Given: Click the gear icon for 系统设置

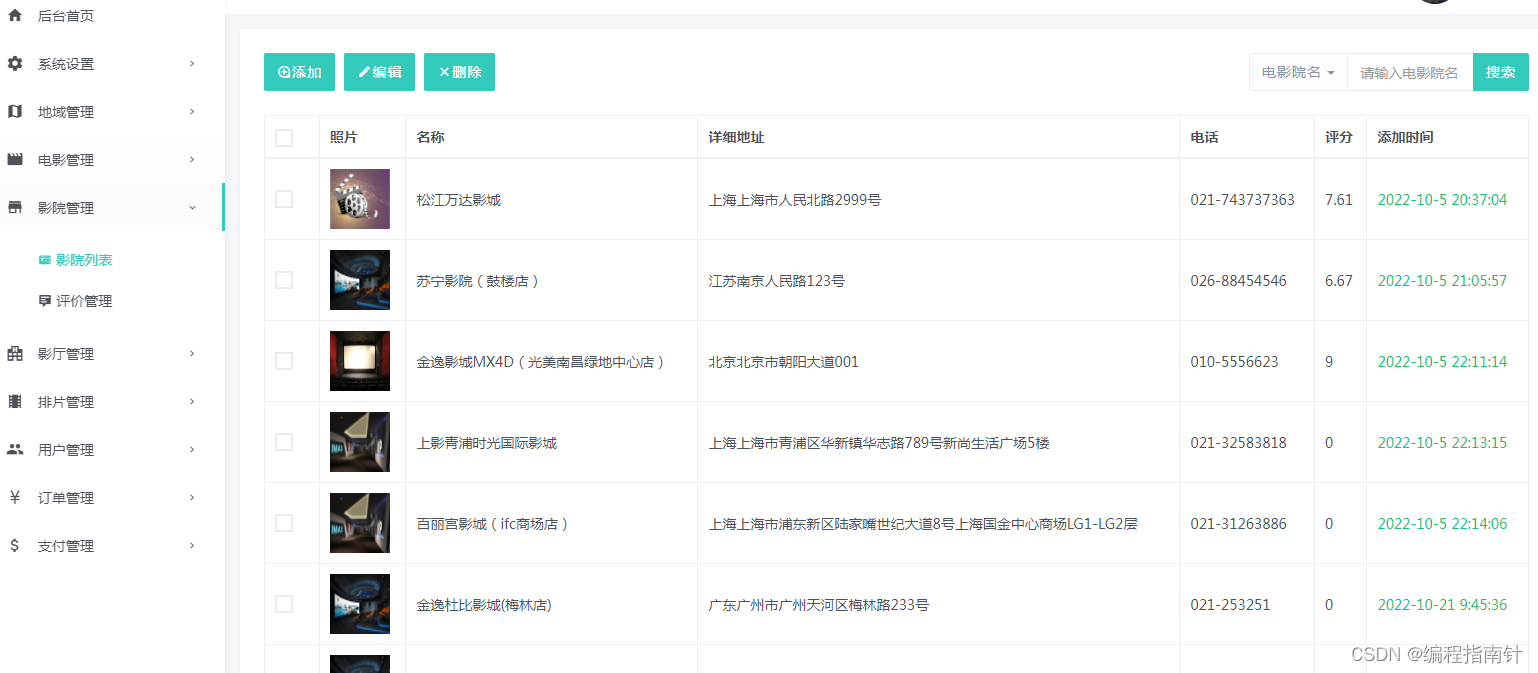Looking at the screenshot, I should click(x=15, y=64).
